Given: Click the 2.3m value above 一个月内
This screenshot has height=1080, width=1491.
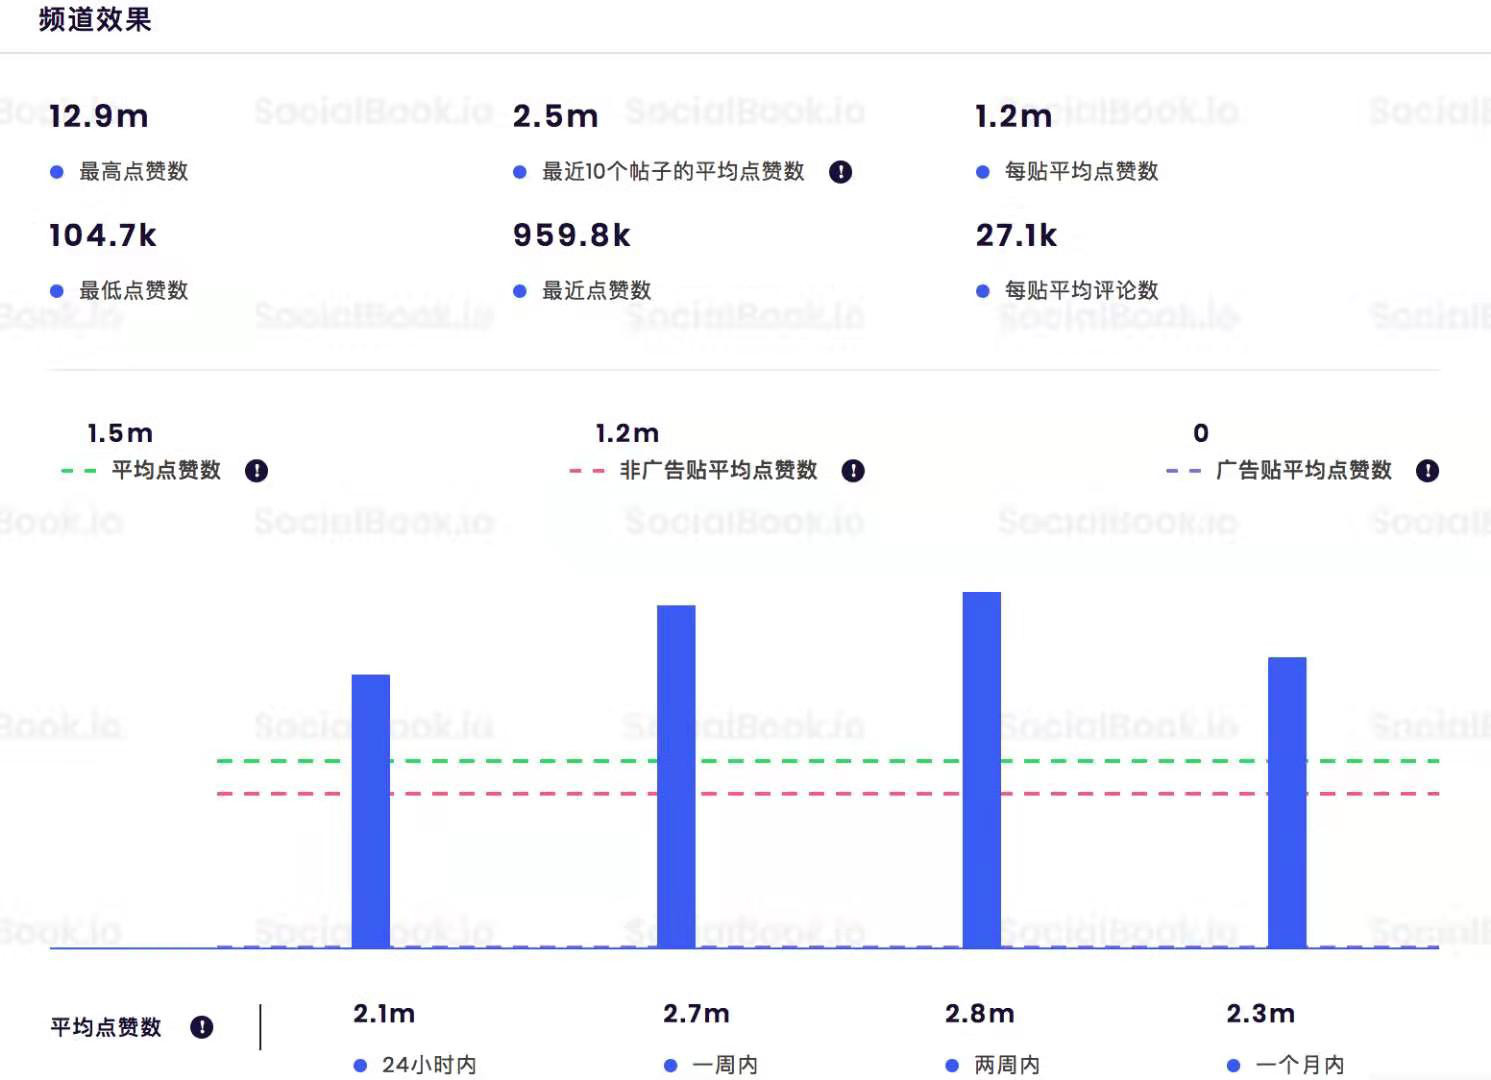Looking at the screenshot, I should click(x=1260, y=1014).
